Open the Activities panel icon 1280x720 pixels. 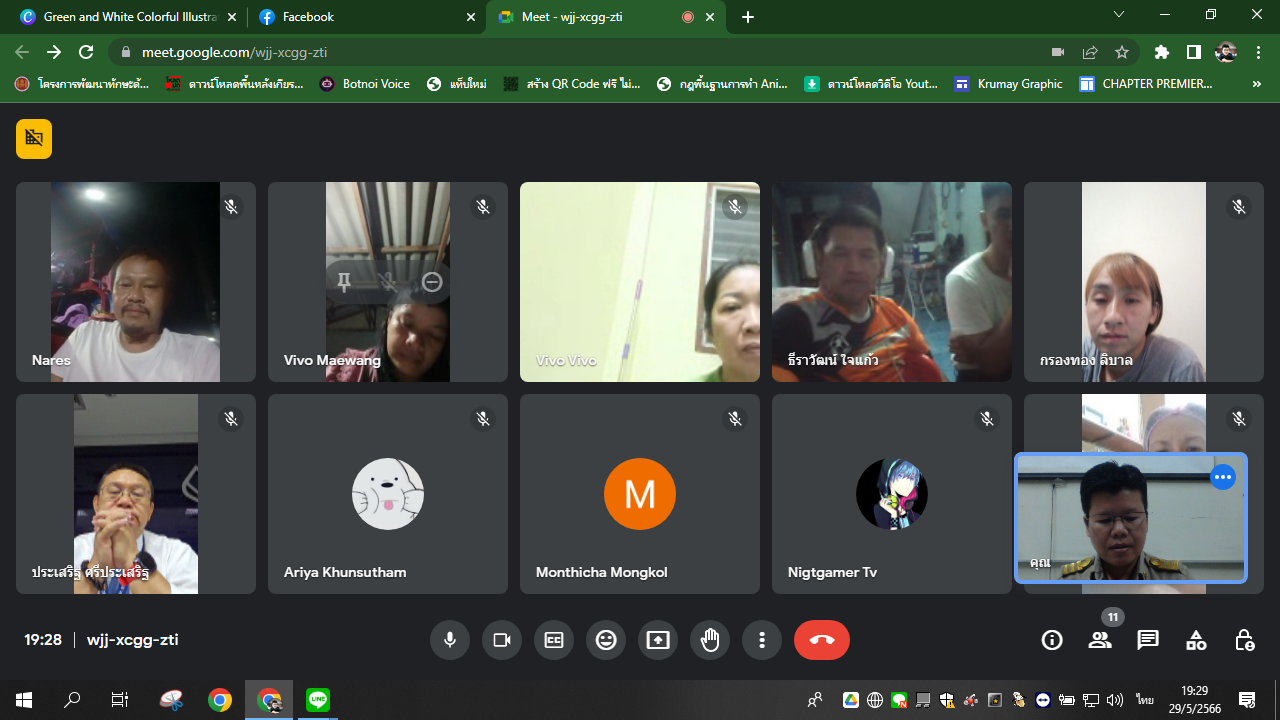coord(1196,640)
